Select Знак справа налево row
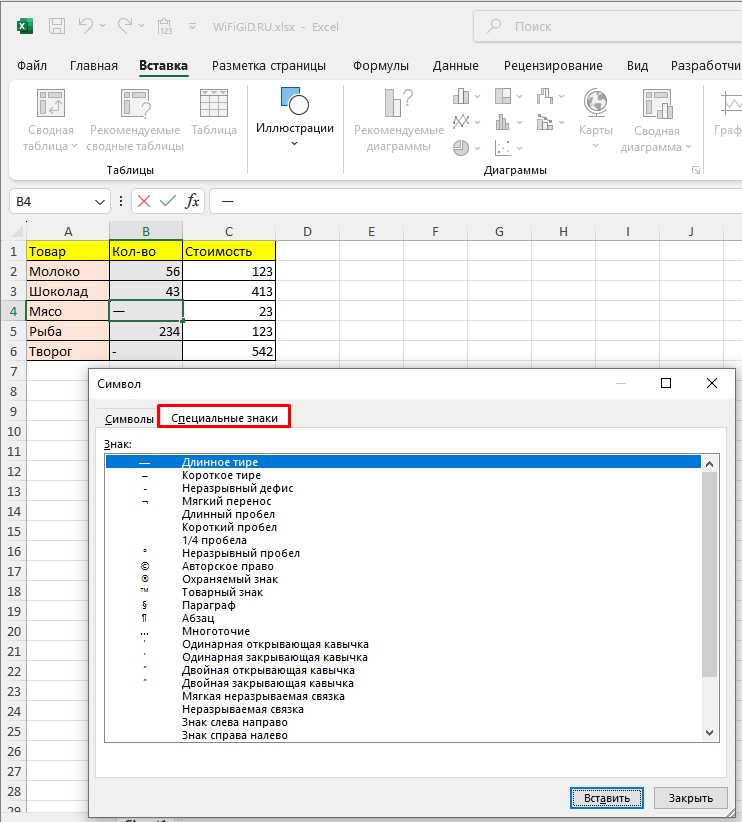This screenshot has height=822, width=742. pyautogui.click(x=403, y=735)
